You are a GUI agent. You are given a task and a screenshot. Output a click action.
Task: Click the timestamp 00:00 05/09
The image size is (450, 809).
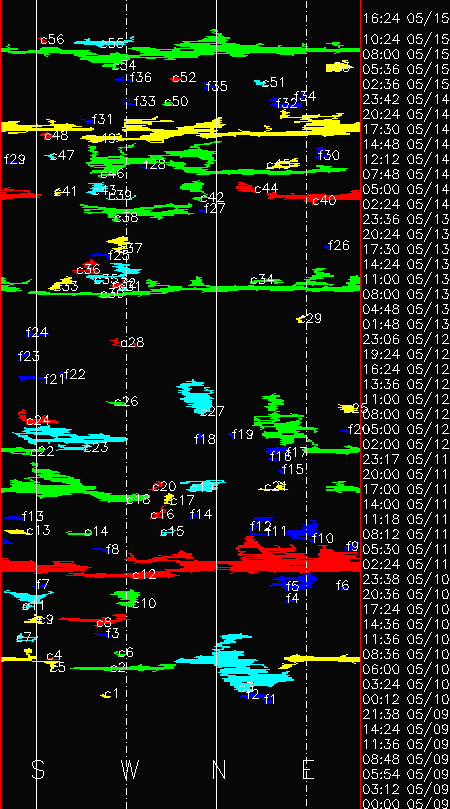(406, 804)
